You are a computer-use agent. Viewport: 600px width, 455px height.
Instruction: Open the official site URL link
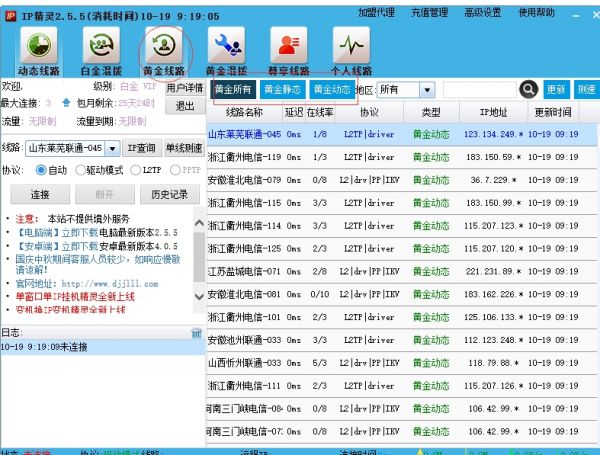click(x=110, y=284)
